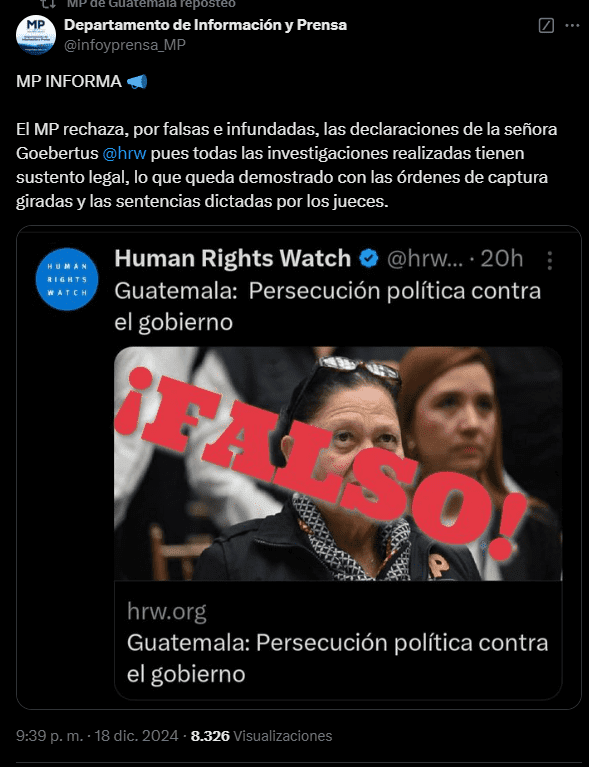589x767 pixels.
Task: Click the 9:39 p. m. 18 dic. 2024 timestamp
Action: (97, 736)
